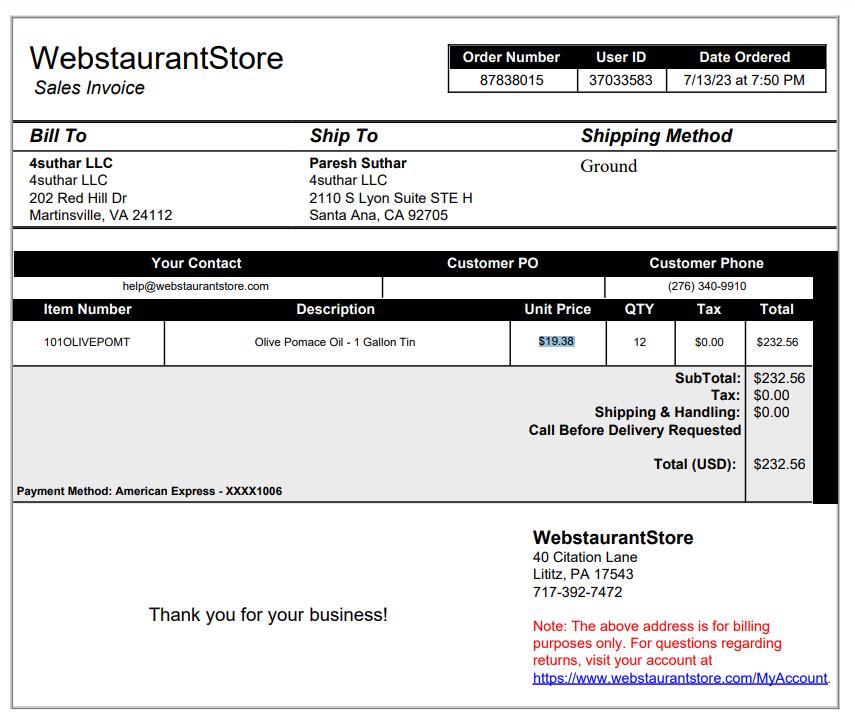Image resolution: width=855 pixels, height=728 pixels.
Task: Click Lititz, PA 17543
Action: tap(583, 574)
